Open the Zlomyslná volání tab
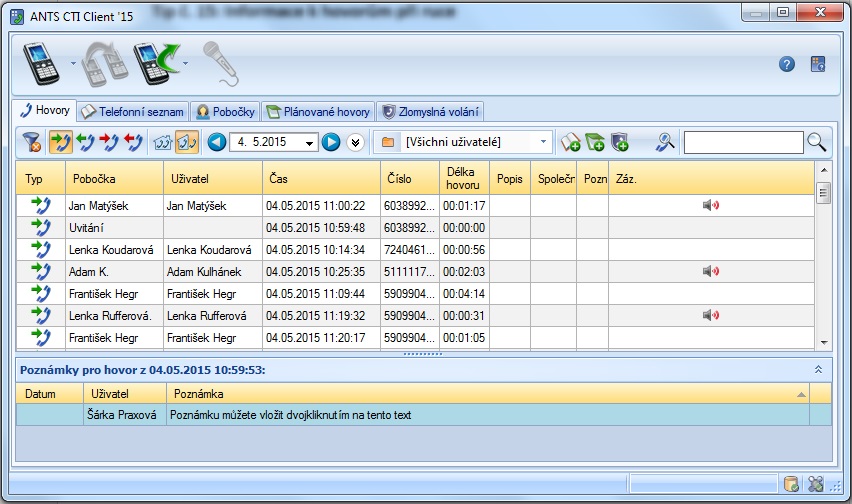The image size is (852, 504). coord(430,112)
